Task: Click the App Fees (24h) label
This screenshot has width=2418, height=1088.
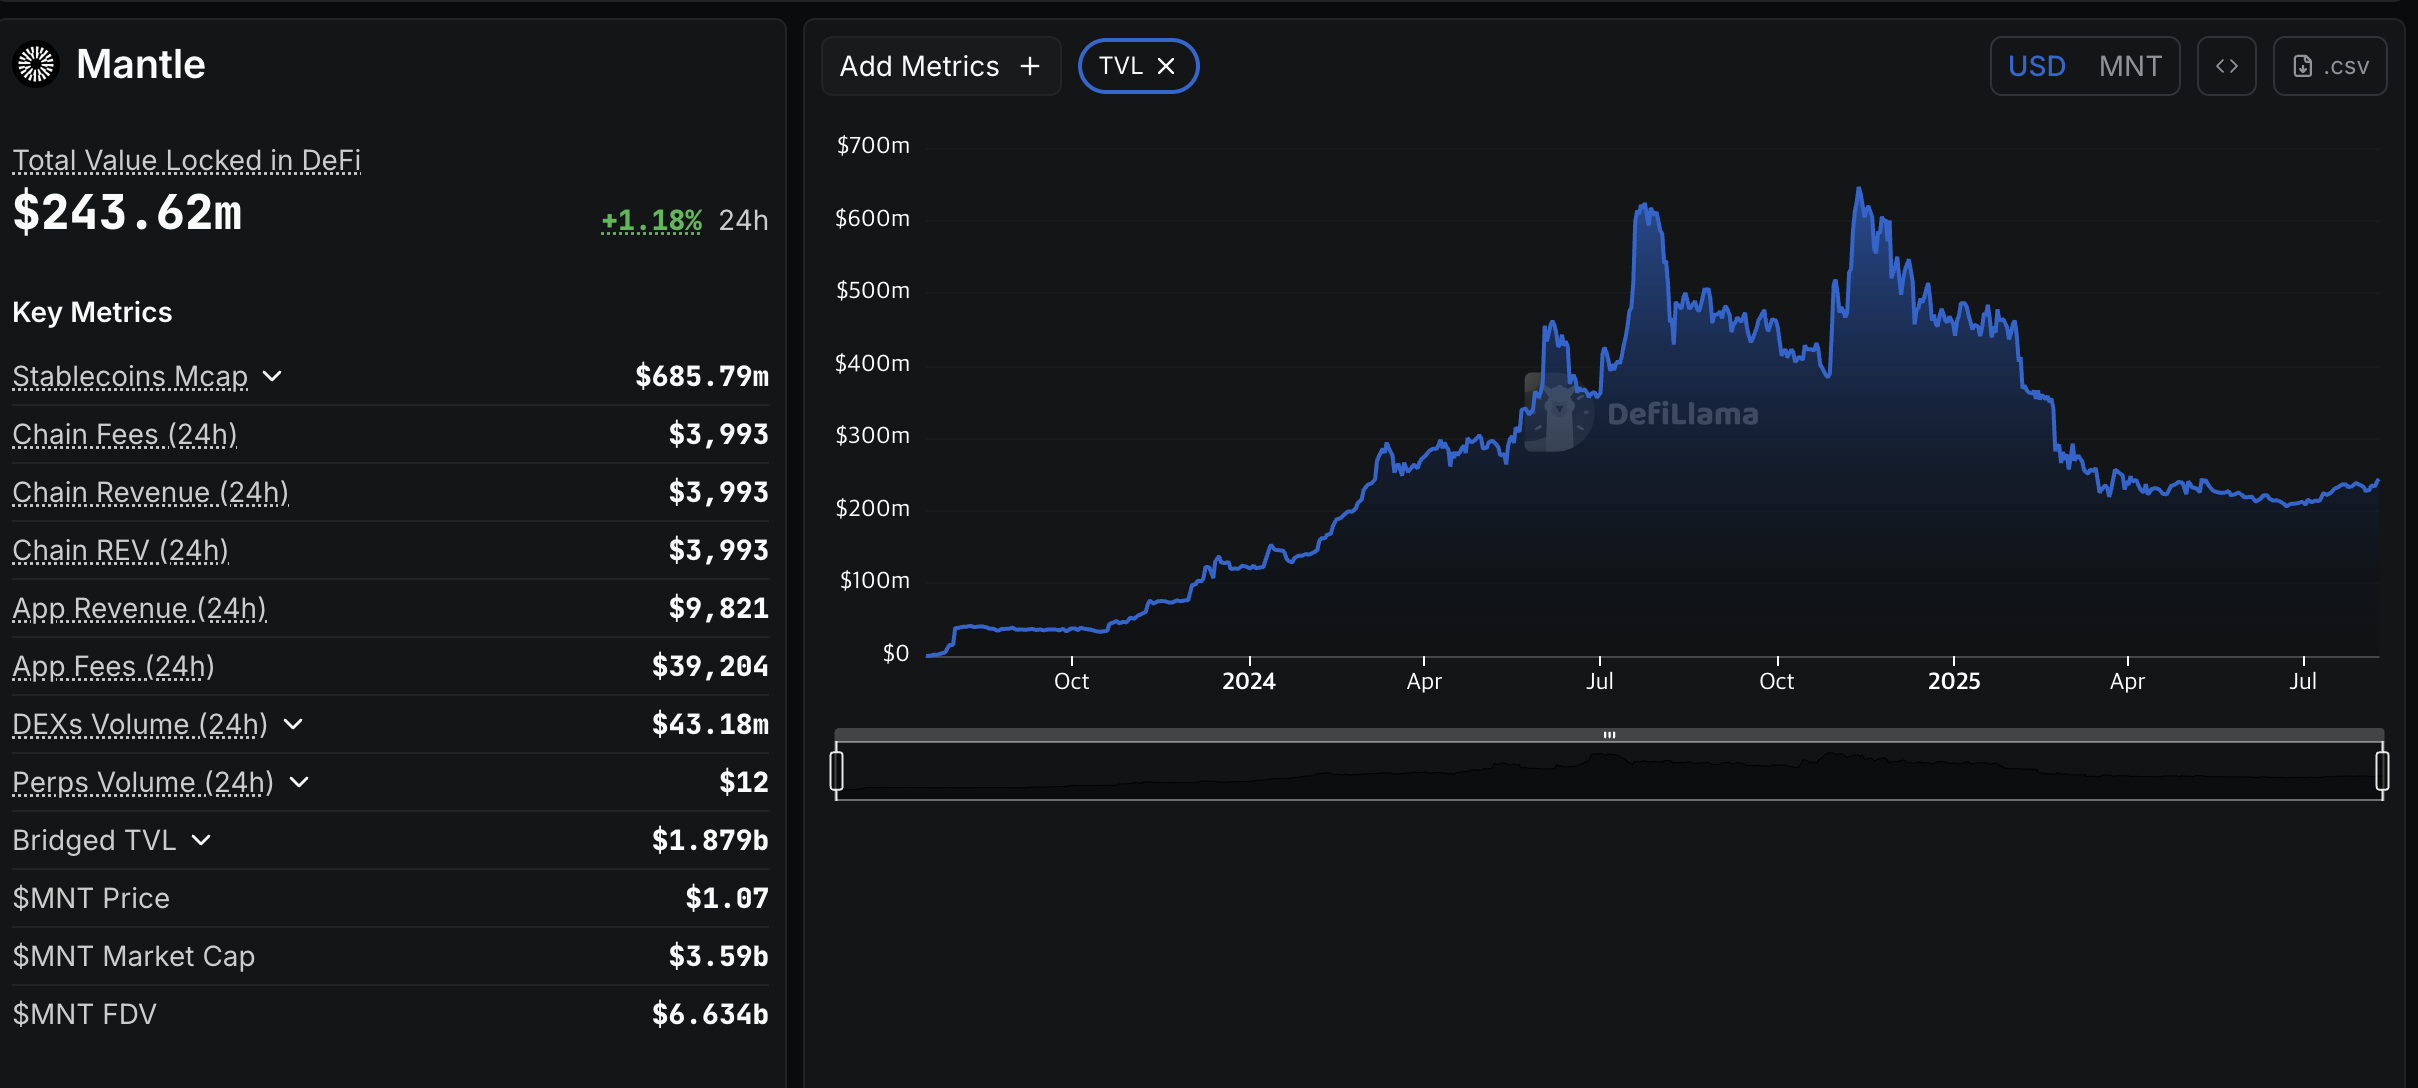Action: 114,666
